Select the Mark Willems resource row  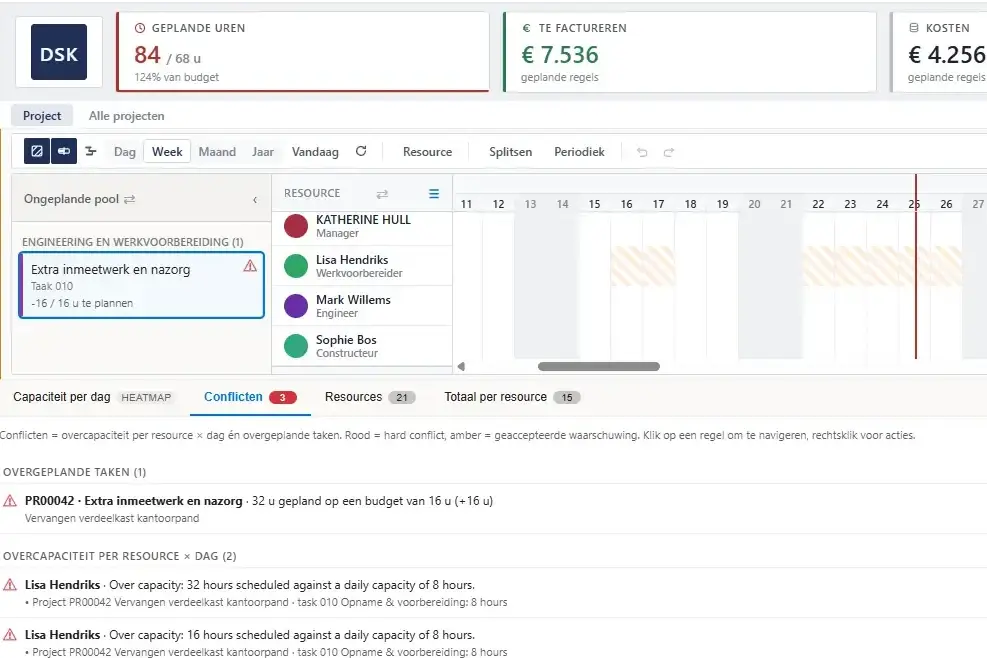tap(362, 306)
